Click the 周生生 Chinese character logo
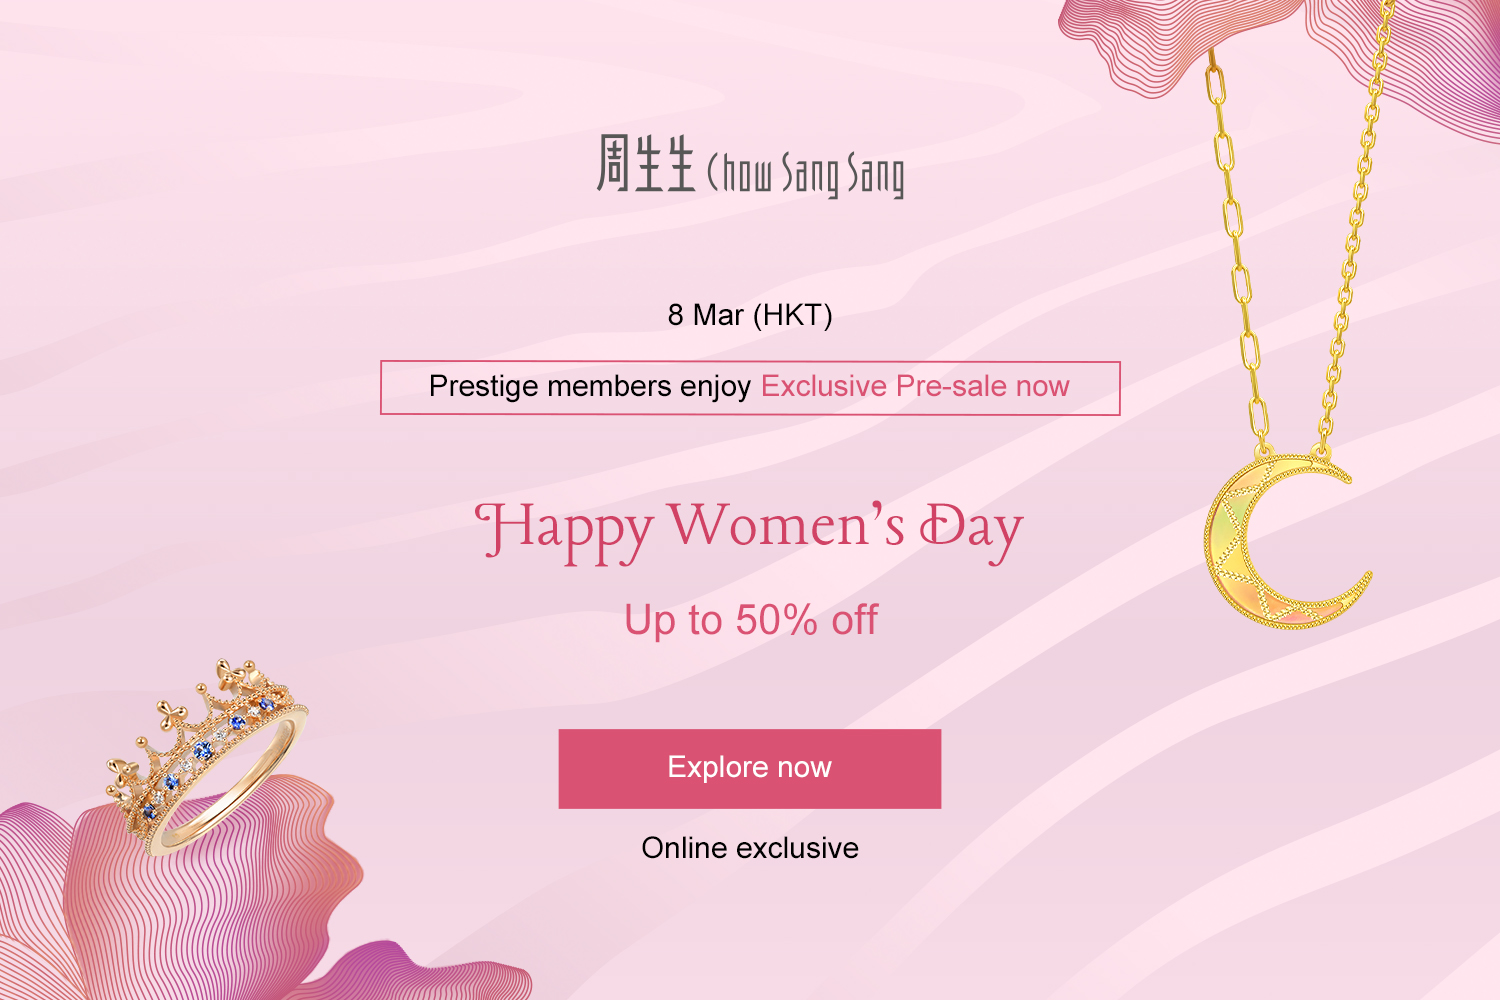 click(645, 164)
